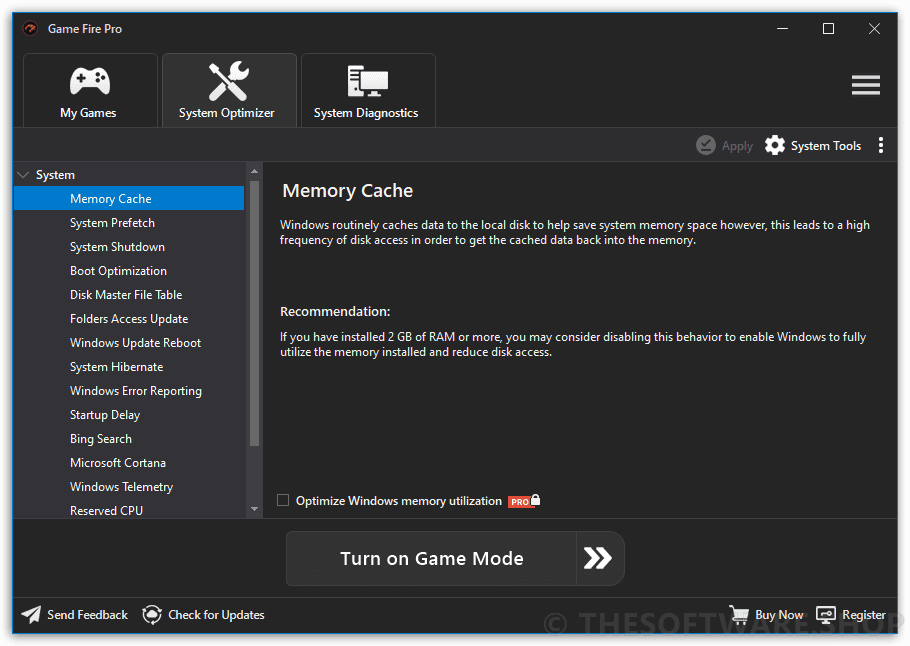Select System Prefetch item
910x646 pixels.
(x=129, y=223)
